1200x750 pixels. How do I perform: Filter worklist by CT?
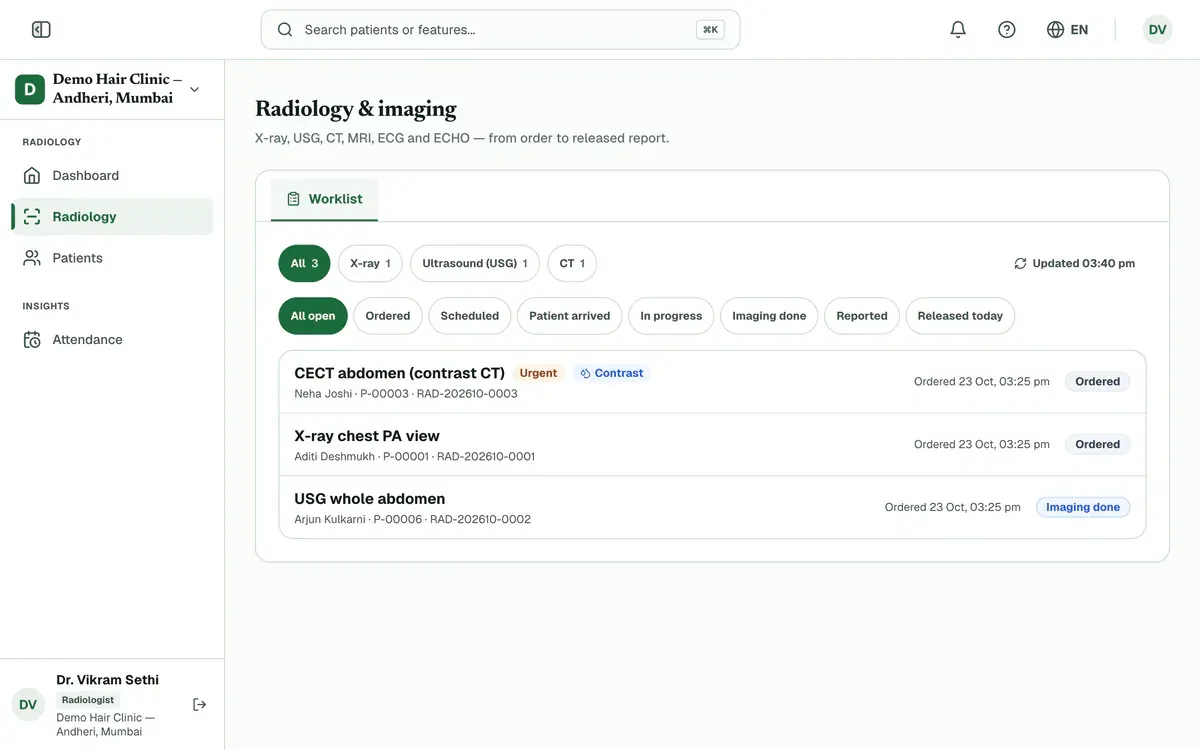(x=572, y=264)
